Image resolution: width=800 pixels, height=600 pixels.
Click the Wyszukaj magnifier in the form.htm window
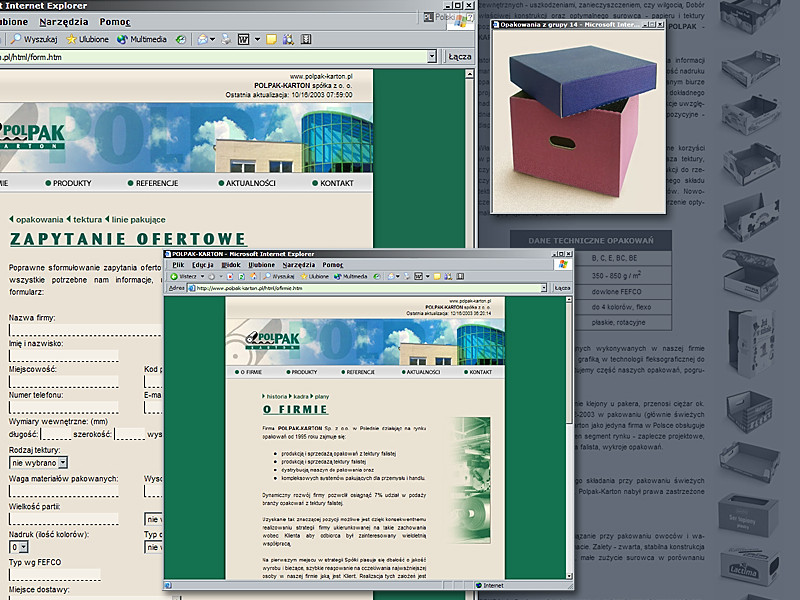click(x=16, y=39)
